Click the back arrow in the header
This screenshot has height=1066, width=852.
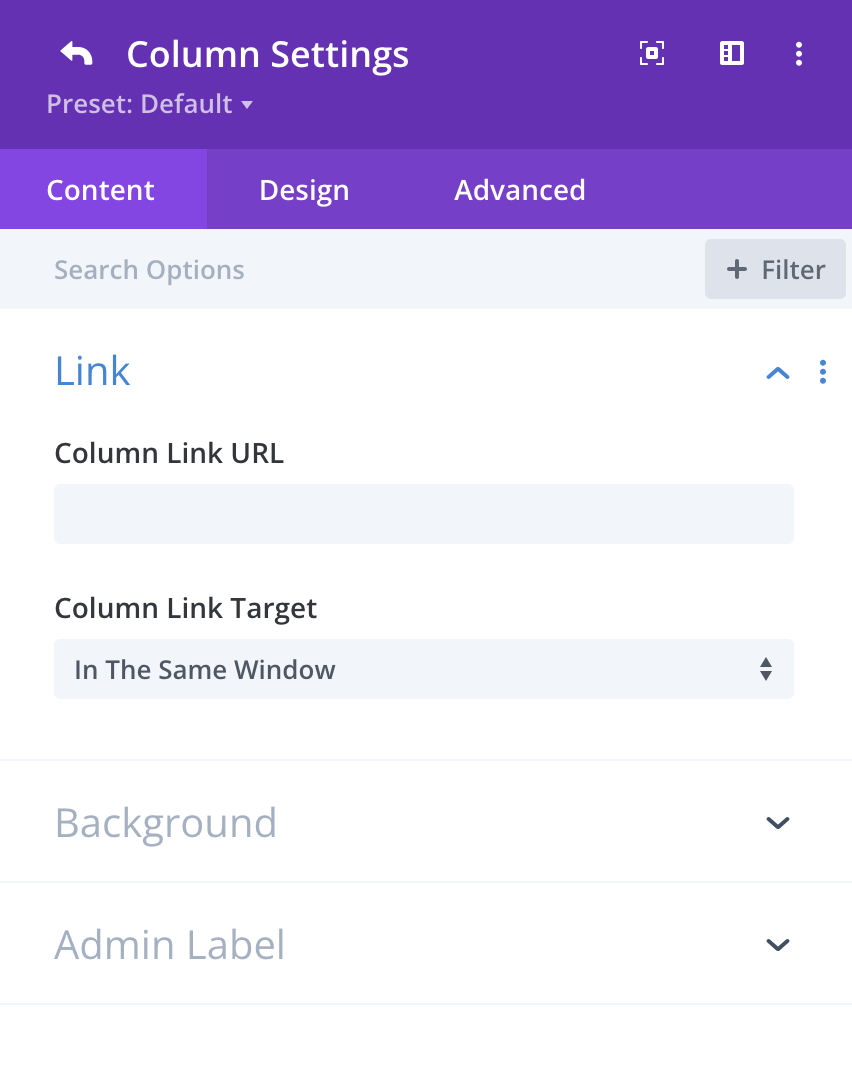coord(76,54)
